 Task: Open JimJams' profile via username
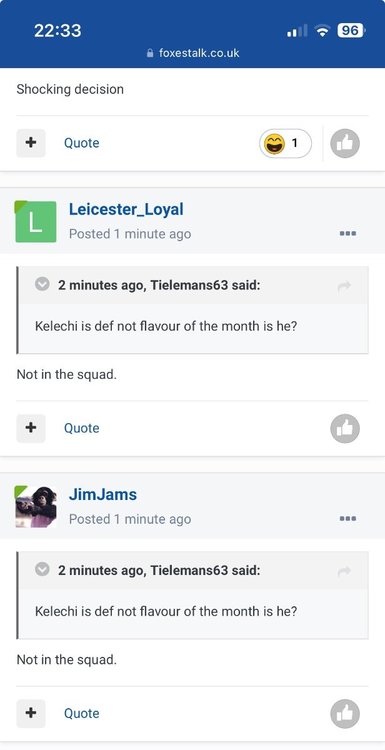click(103, 494)
